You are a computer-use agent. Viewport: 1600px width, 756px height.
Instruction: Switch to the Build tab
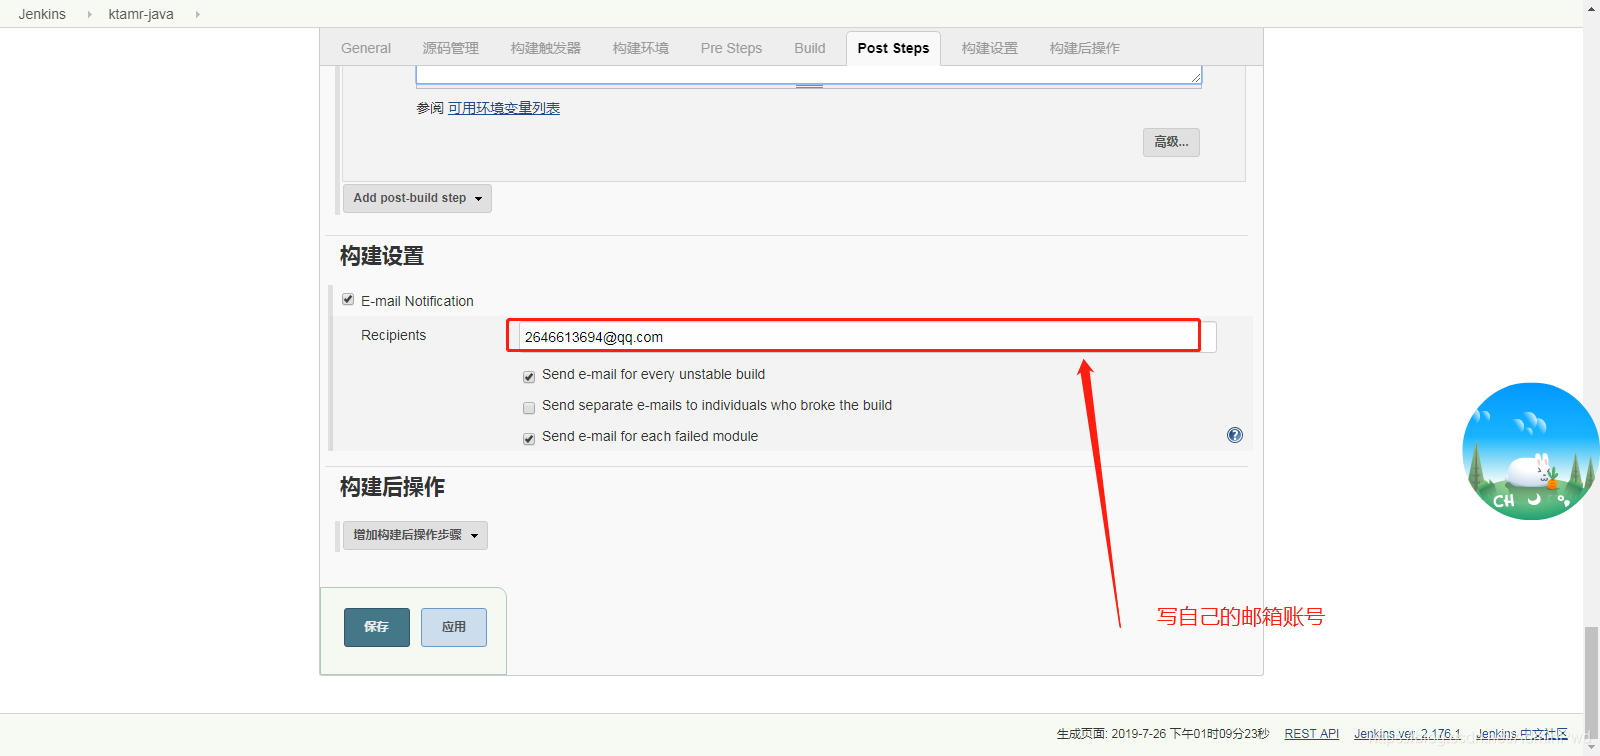point(810,48)
